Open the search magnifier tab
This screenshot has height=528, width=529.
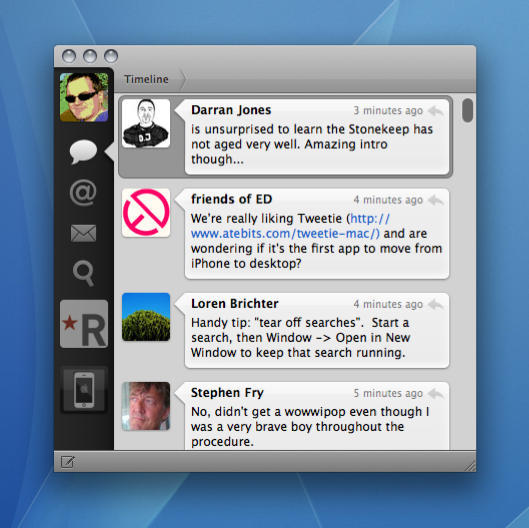[x=83, y=273]
